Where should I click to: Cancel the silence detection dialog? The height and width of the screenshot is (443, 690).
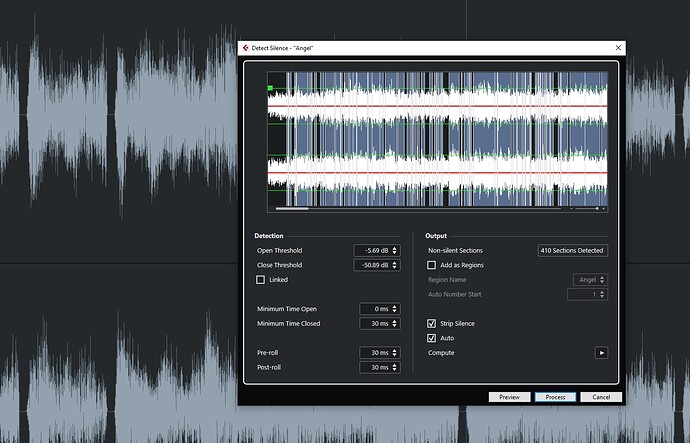[601, 397]
